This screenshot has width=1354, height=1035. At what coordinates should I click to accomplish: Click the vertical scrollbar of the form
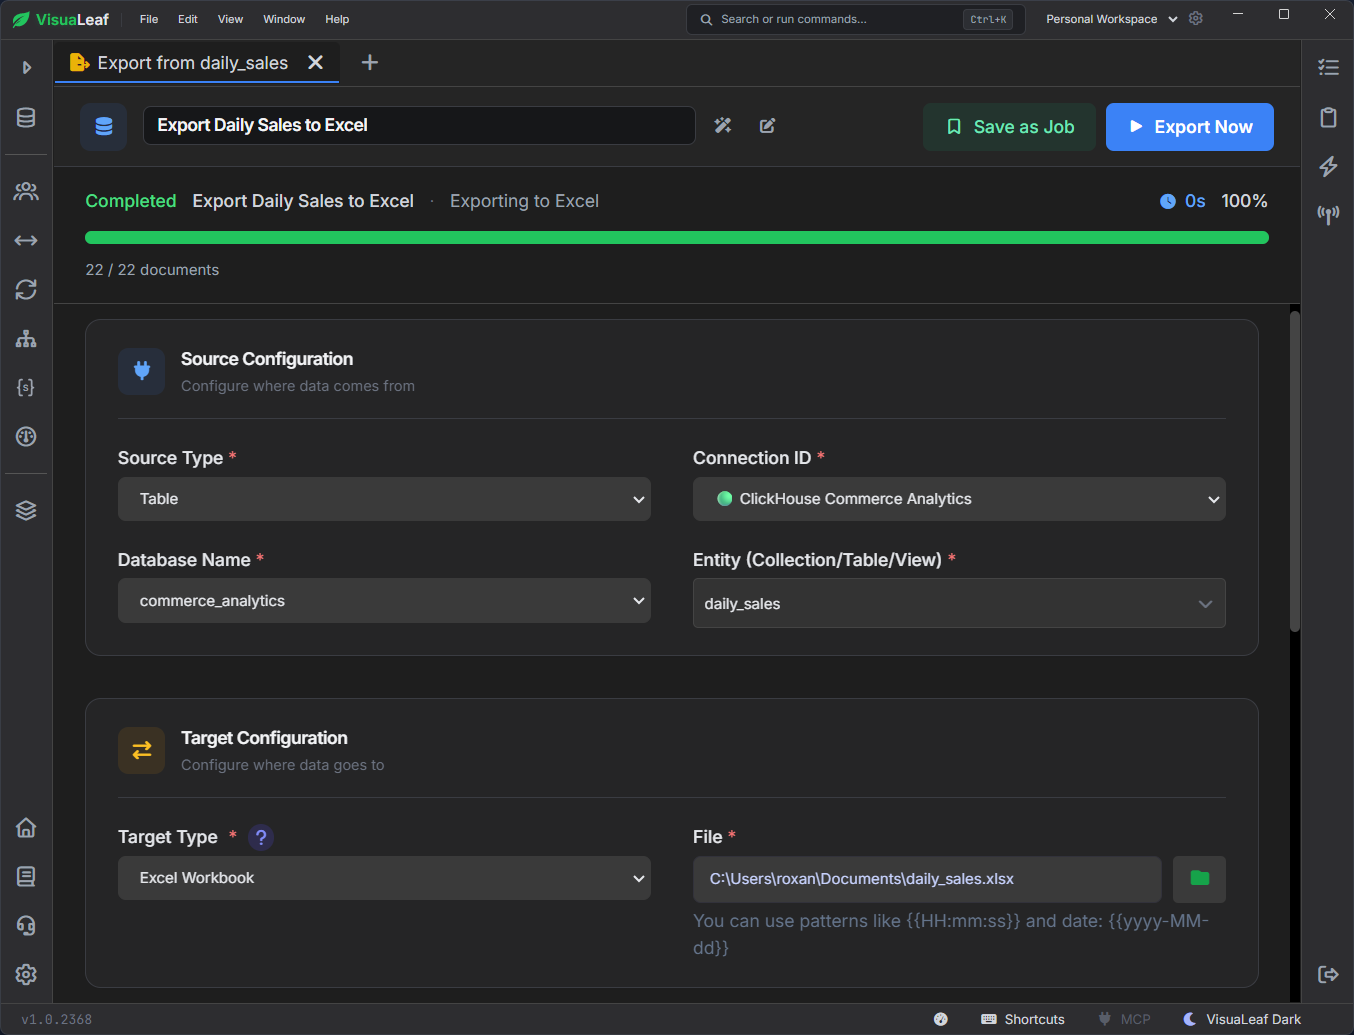[x=1295, y=471]
